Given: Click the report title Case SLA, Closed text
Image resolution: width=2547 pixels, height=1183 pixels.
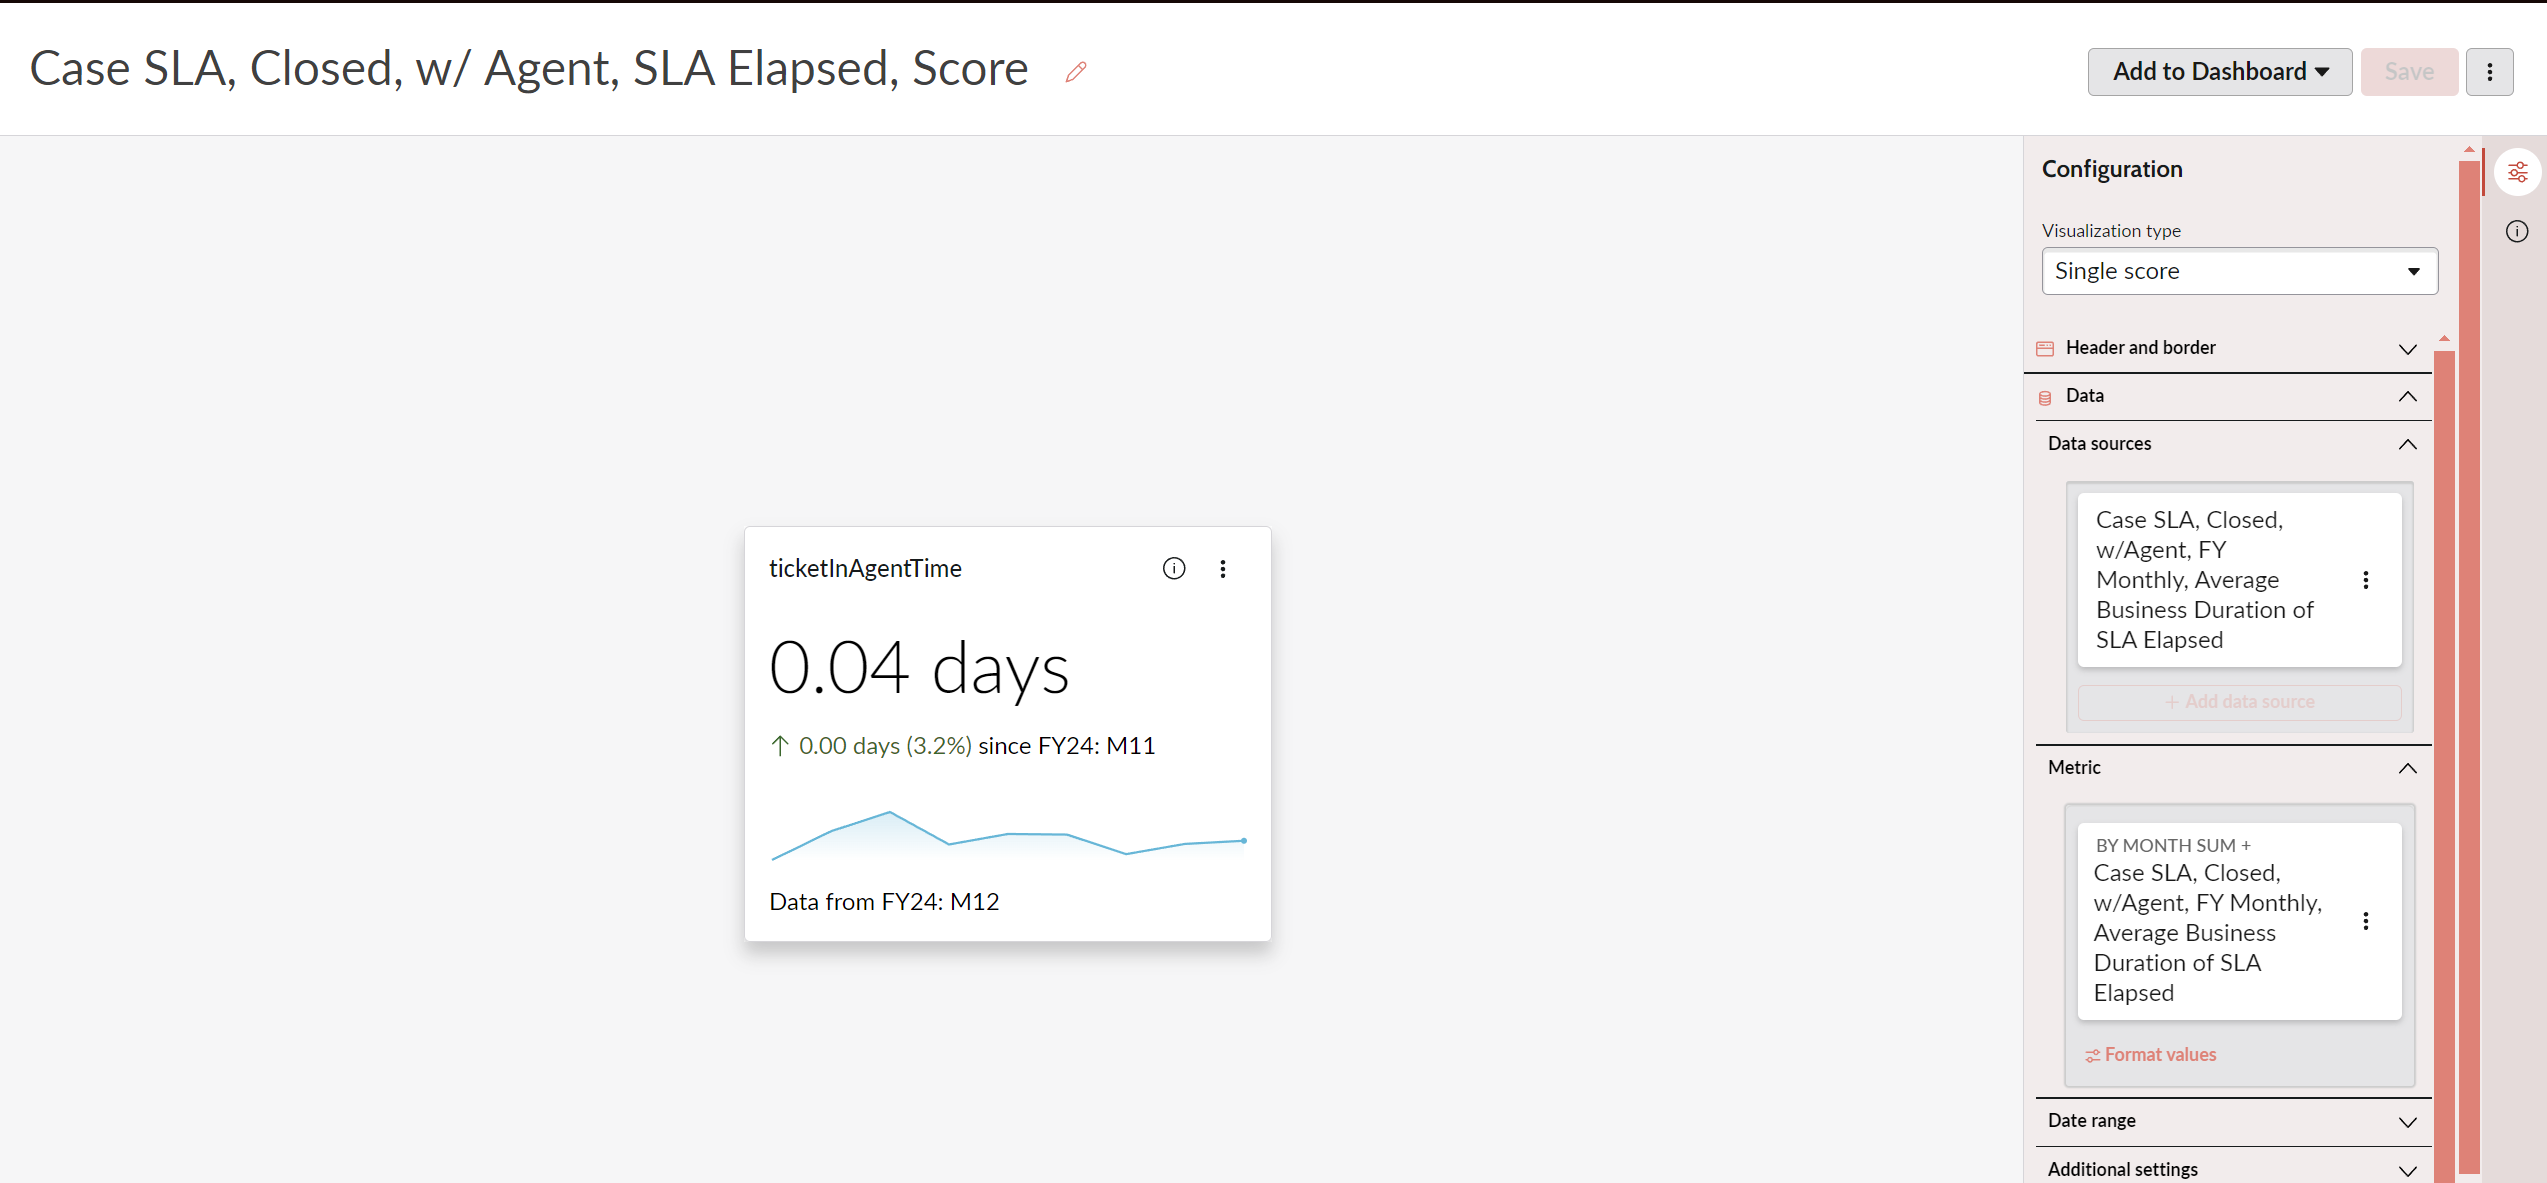Looking at the screenshot, I should point(529,69).
